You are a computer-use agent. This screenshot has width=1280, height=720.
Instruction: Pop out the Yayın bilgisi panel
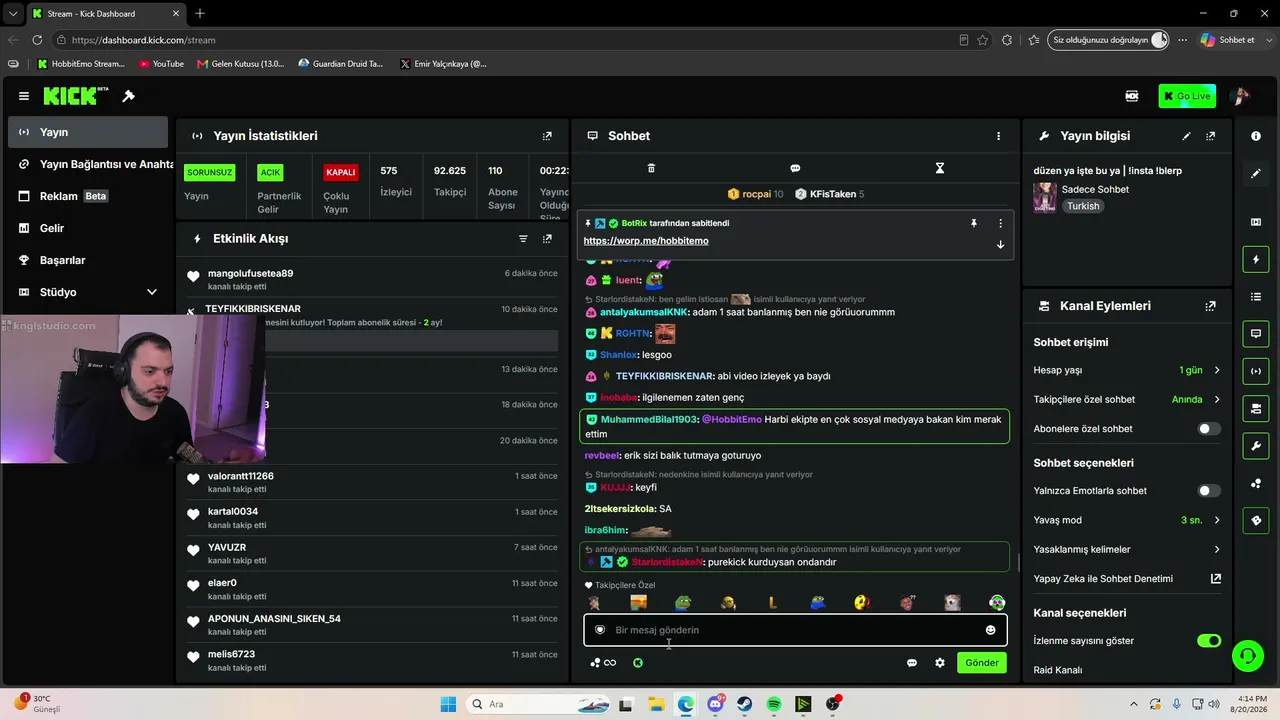[x=1211, y=136]
